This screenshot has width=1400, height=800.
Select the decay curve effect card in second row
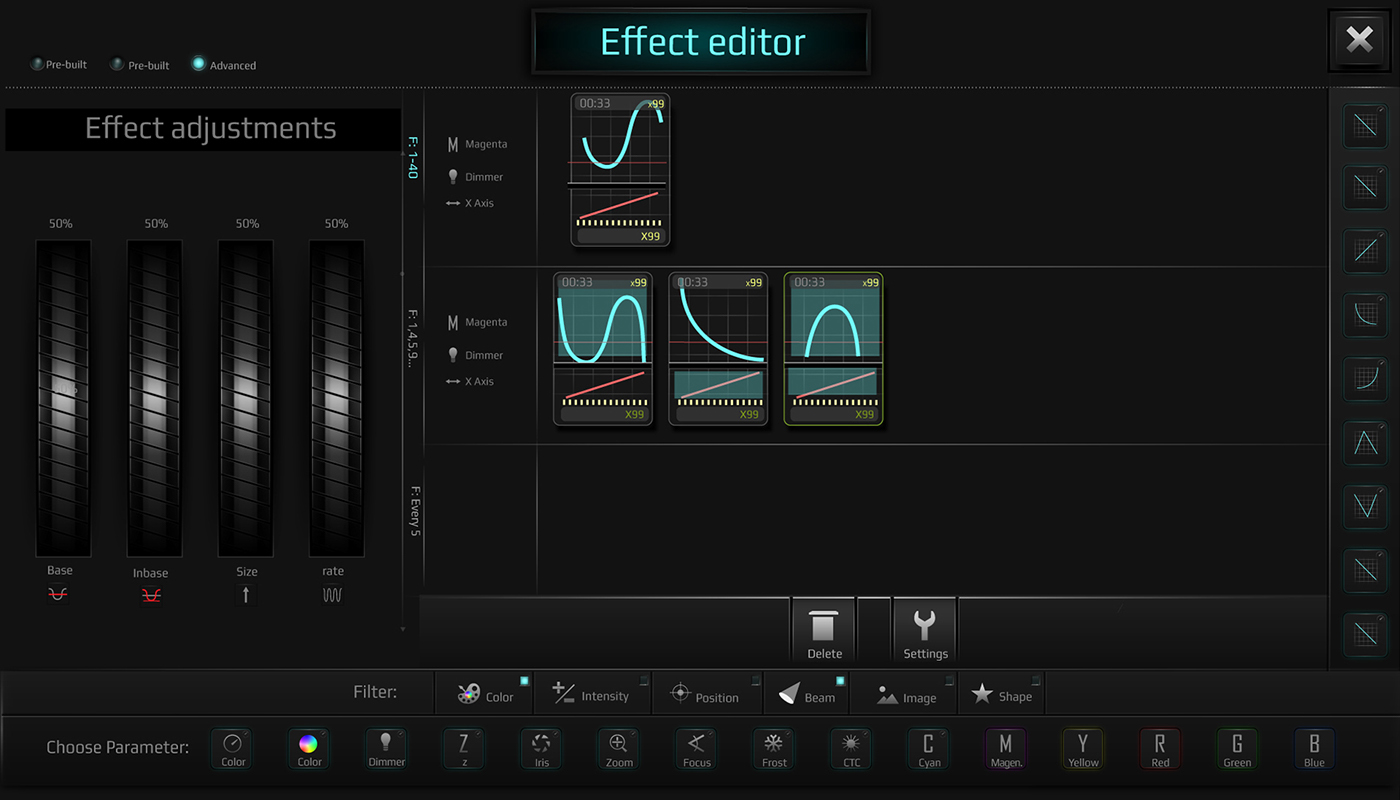tap(718, 349)
